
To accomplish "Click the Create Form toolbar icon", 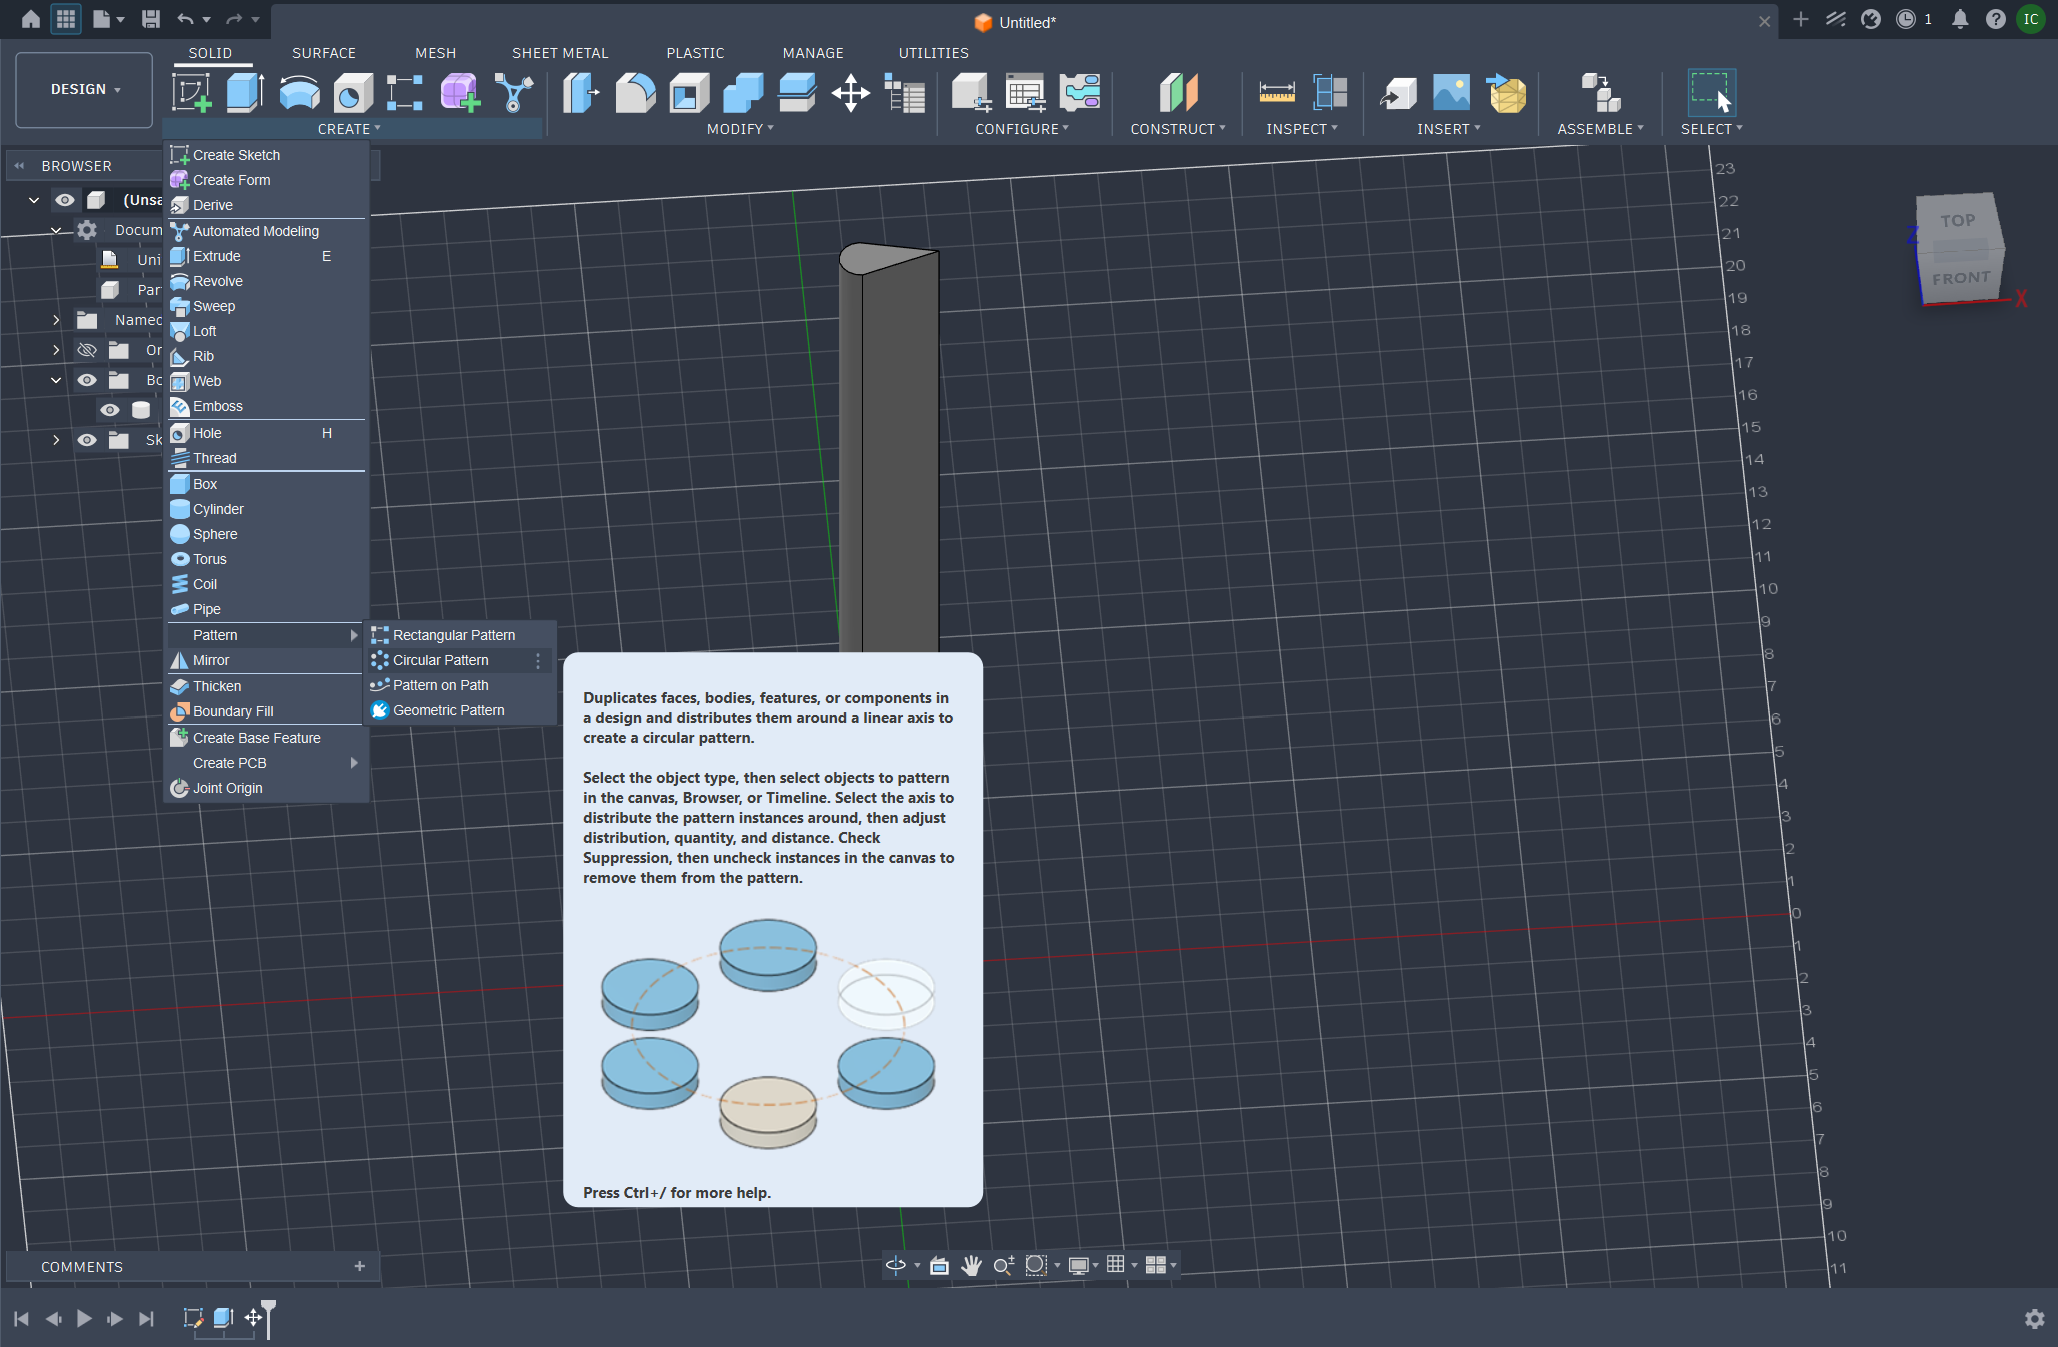I will (460, 92).
